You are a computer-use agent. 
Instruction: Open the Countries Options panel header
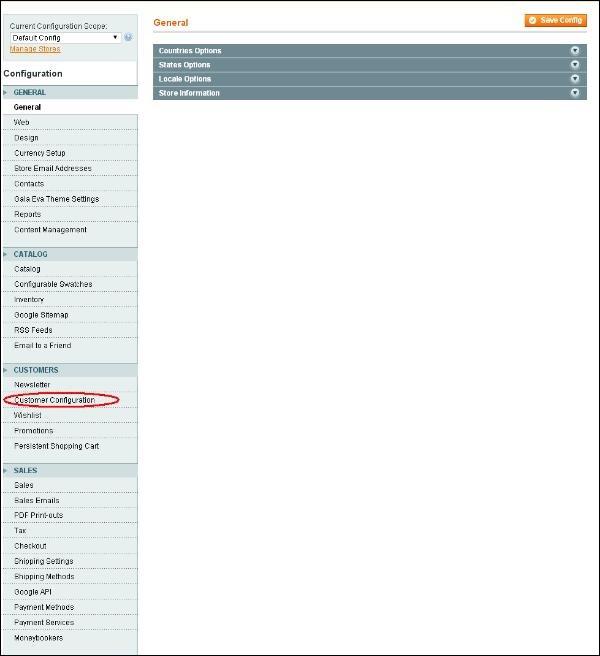click(370, 51)
